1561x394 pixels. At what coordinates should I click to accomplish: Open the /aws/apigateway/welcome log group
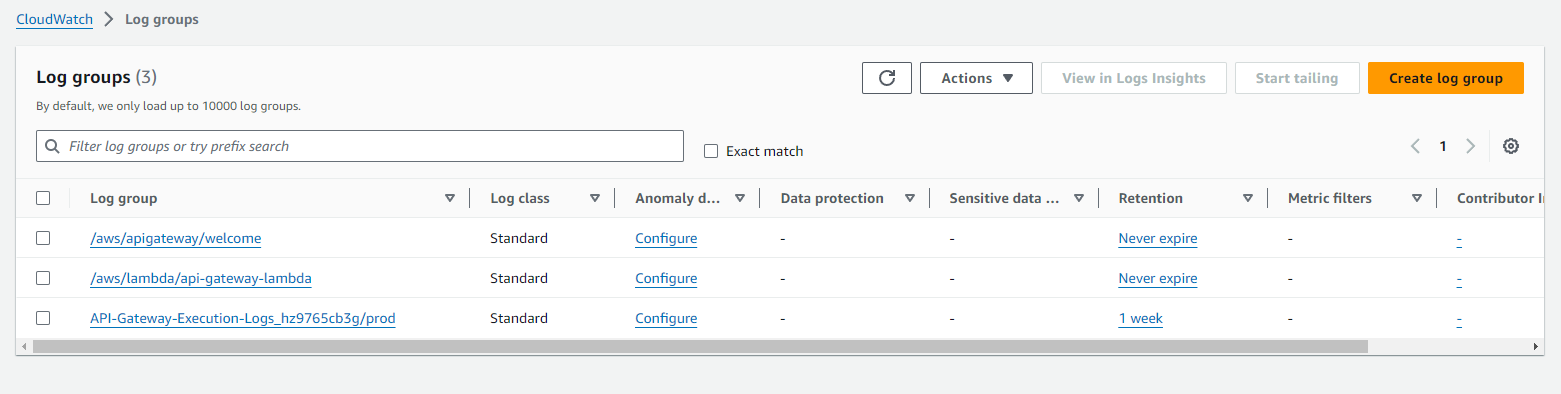[176, 238]
